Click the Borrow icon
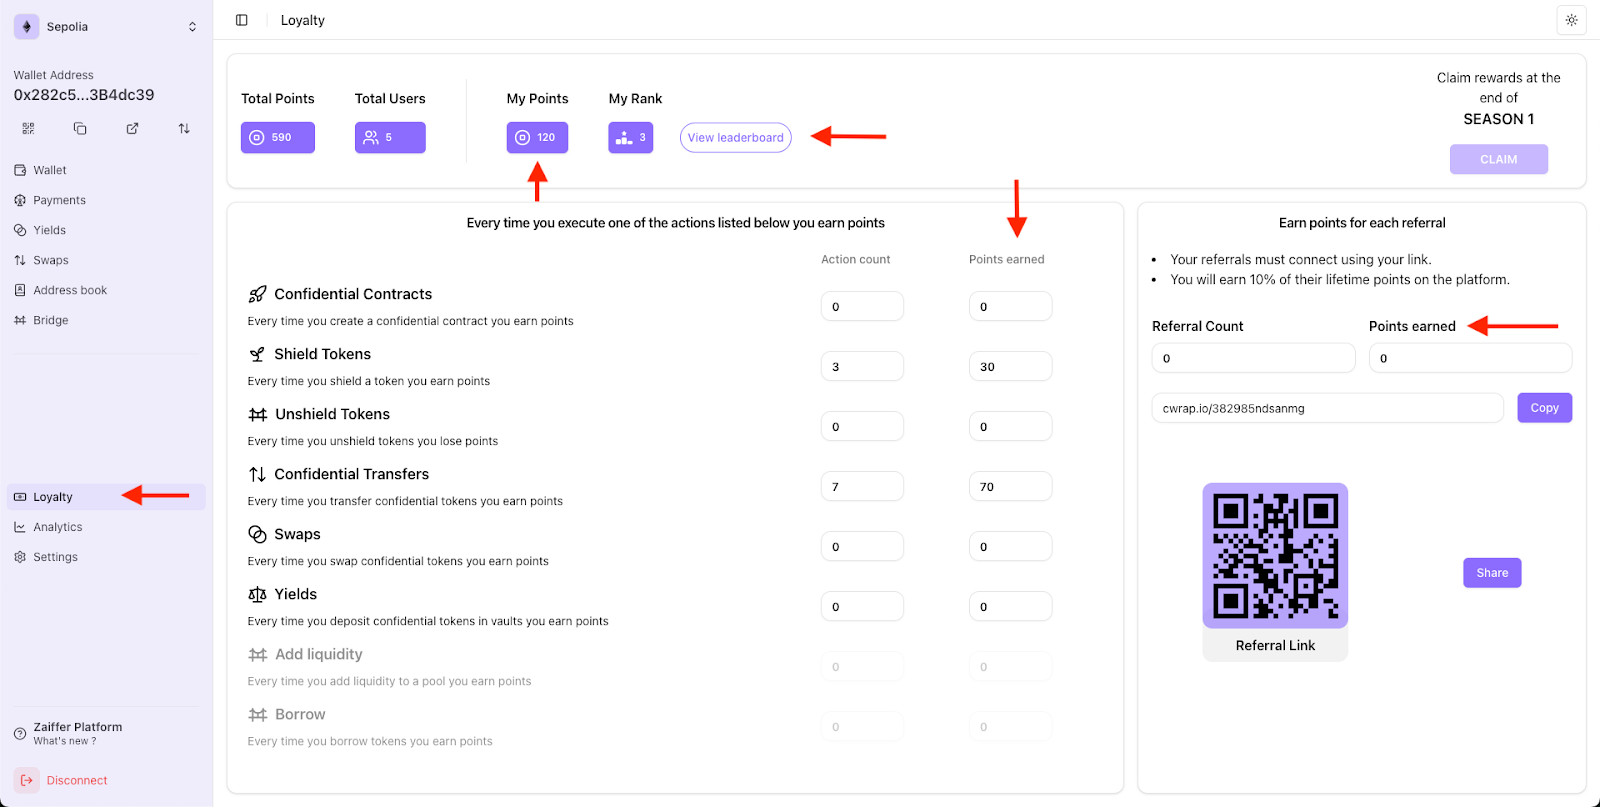 [257, 714]
